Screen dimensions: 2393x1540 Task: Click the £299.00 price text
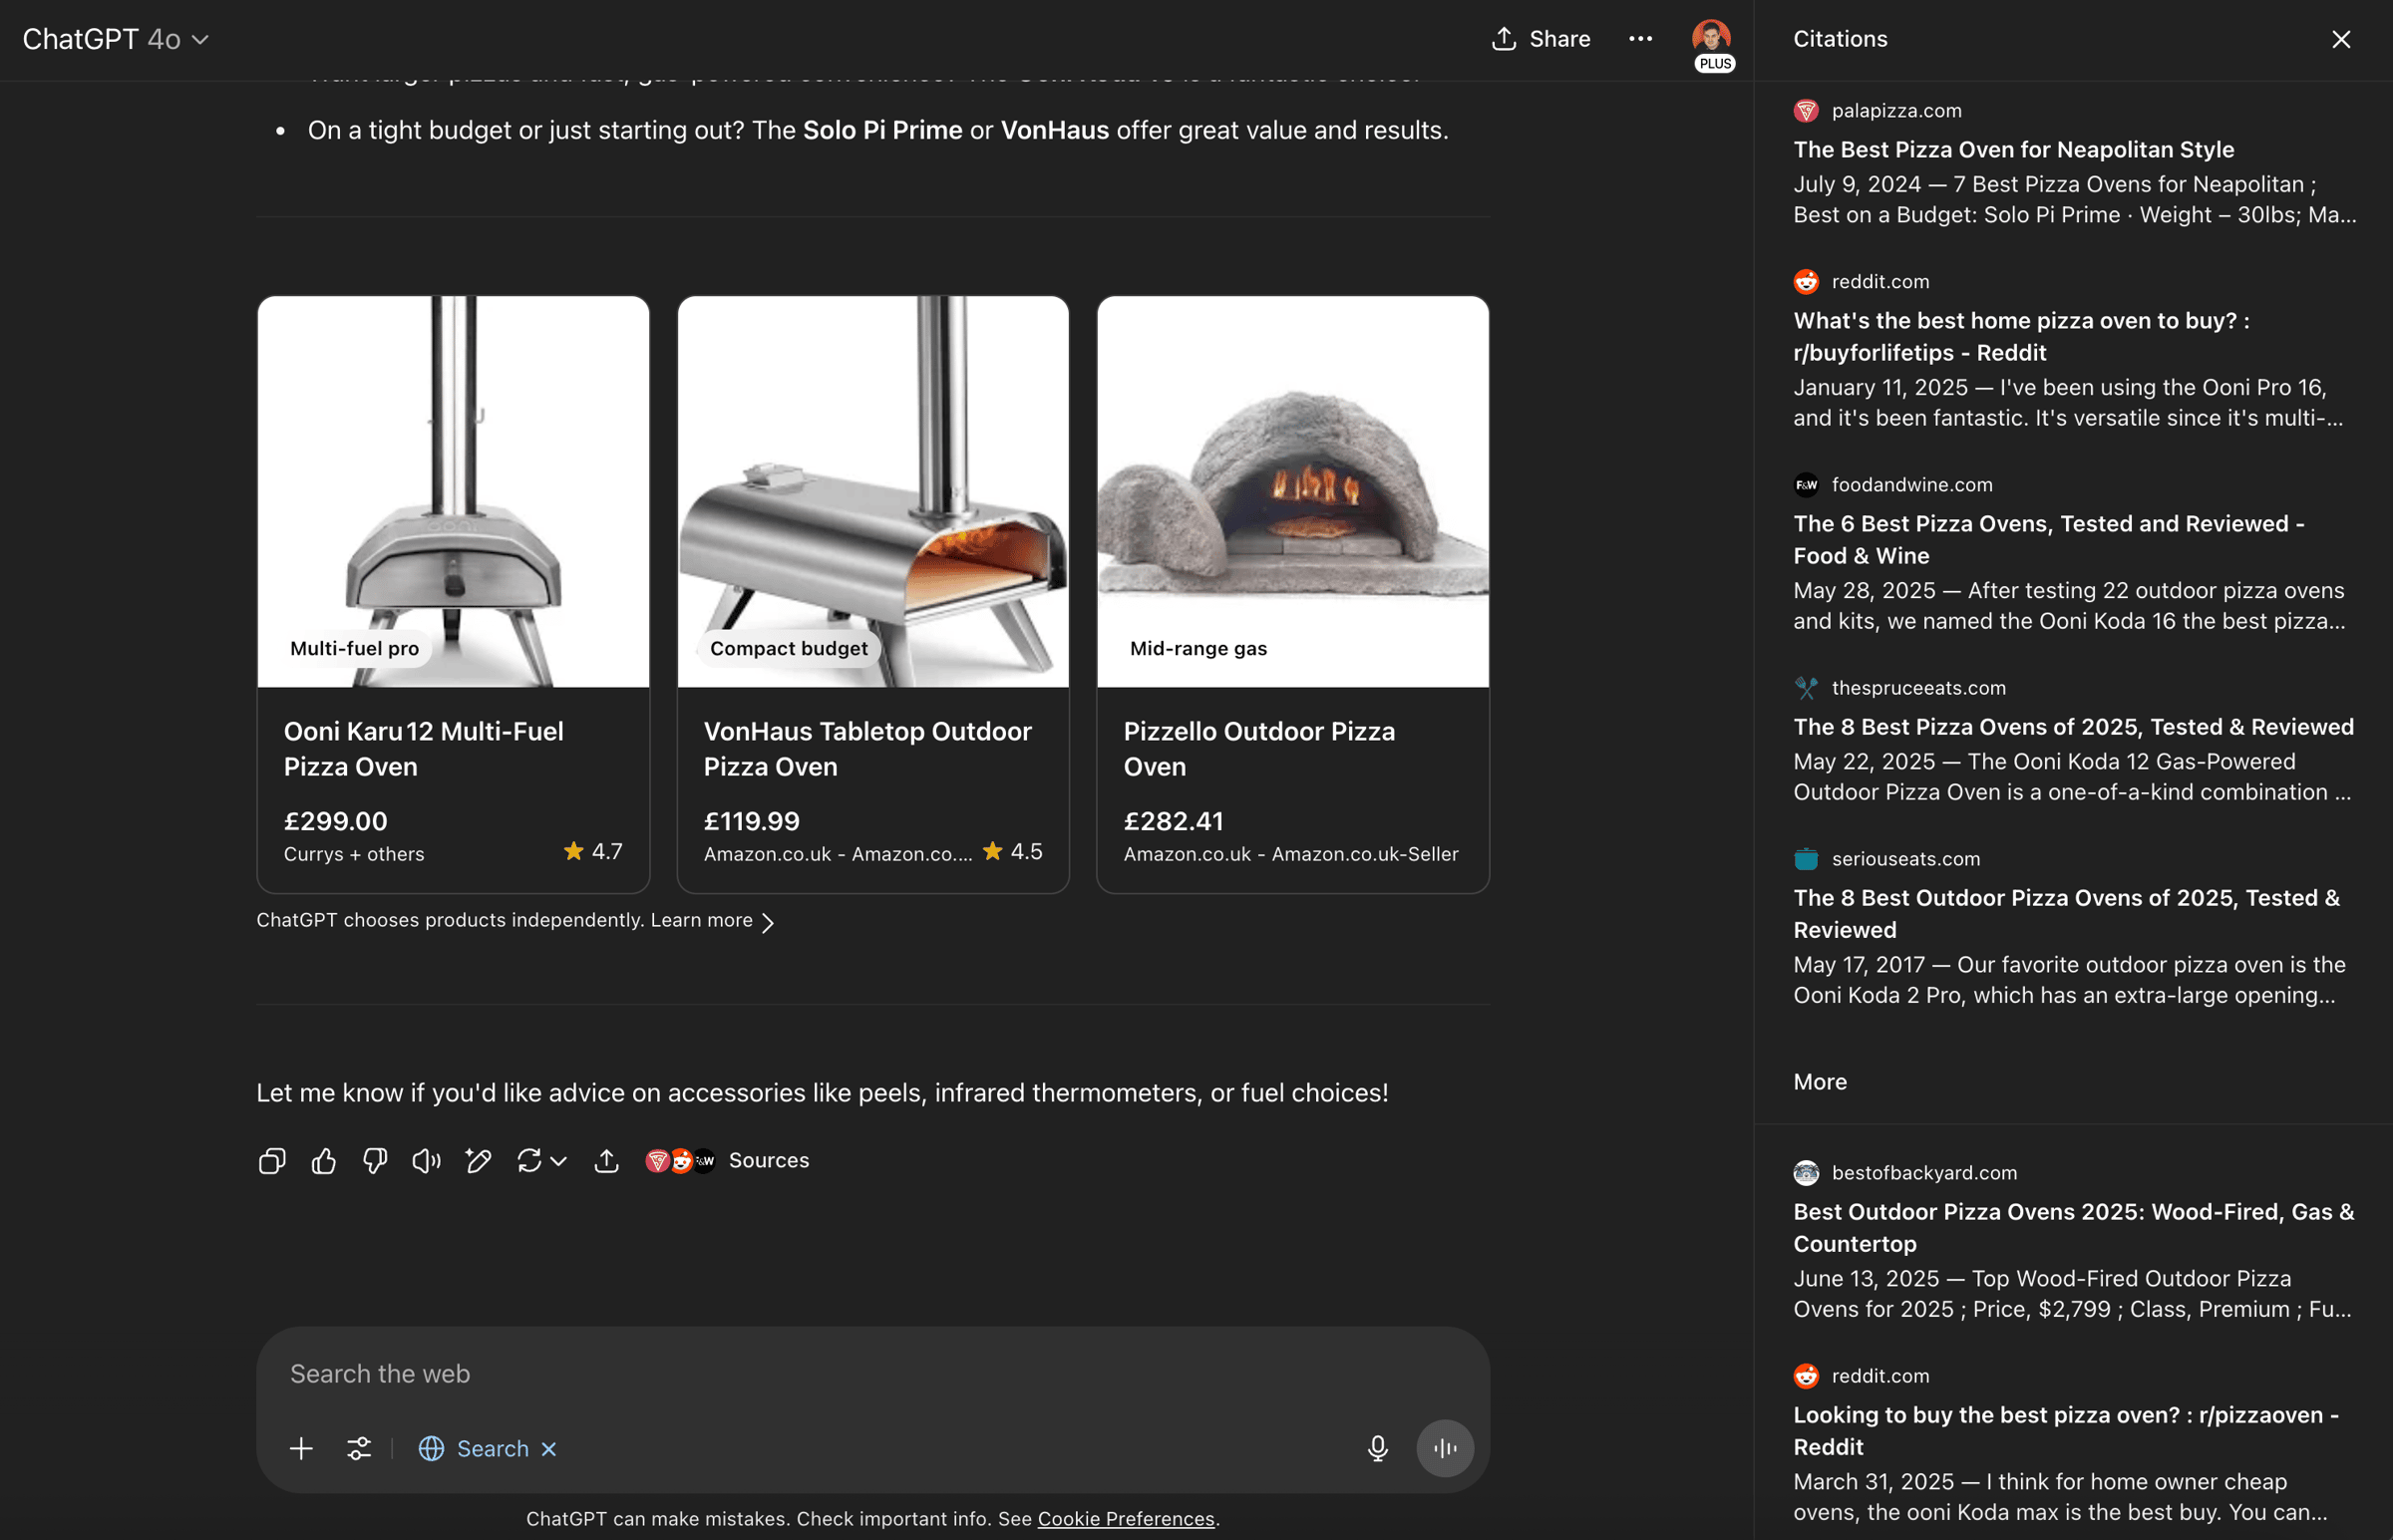335,821
